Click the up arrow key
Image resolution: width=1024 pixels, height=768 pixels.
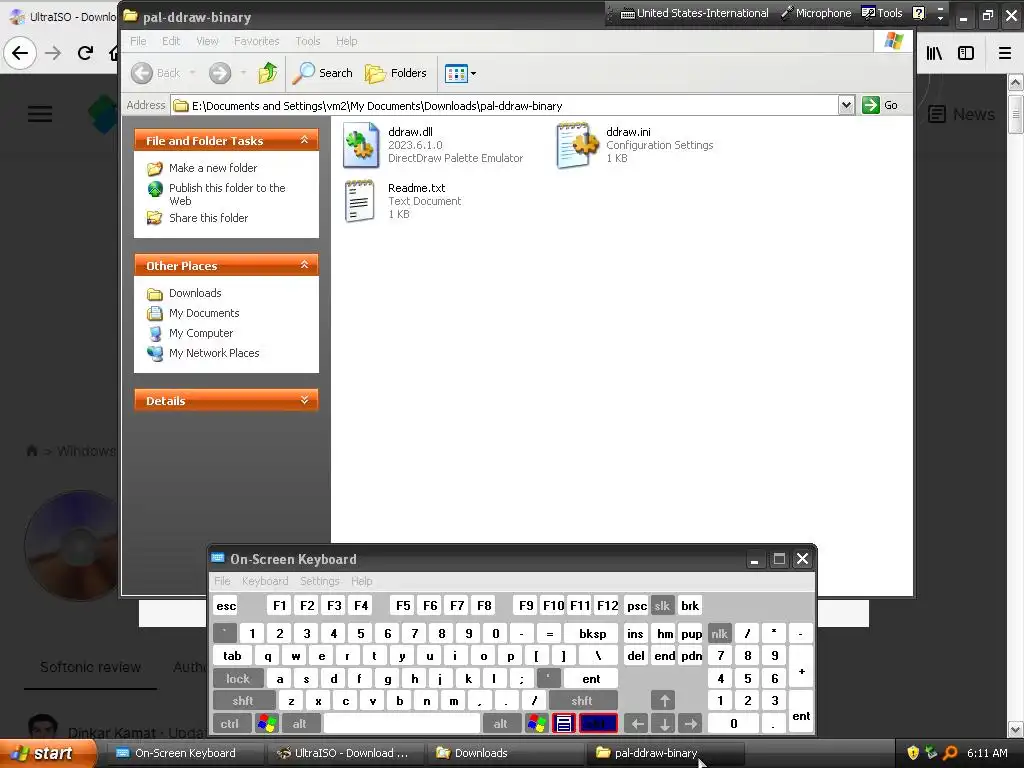click(664, 701)
